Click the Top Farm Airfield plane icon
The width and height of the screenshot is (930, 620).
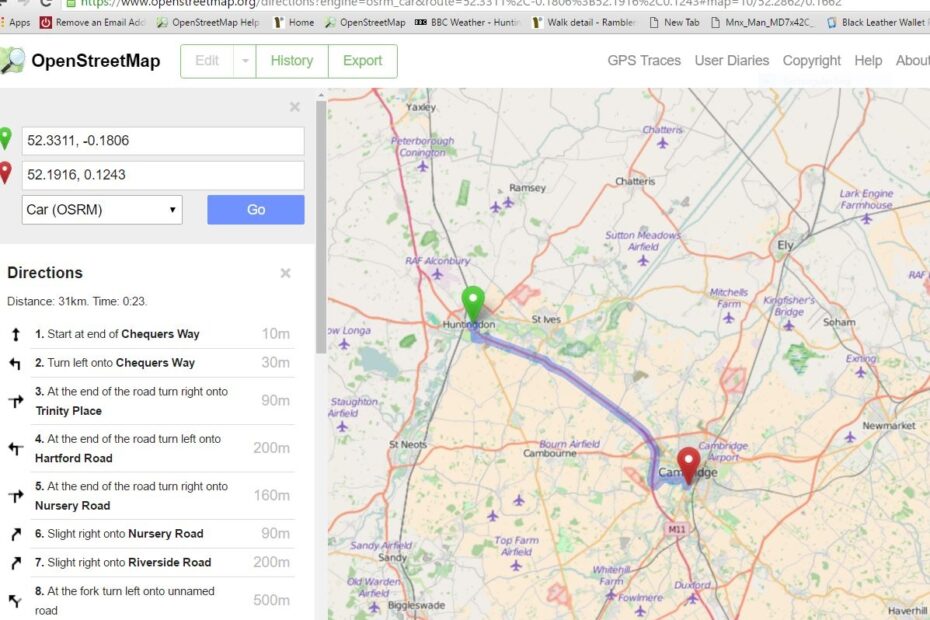516,565
